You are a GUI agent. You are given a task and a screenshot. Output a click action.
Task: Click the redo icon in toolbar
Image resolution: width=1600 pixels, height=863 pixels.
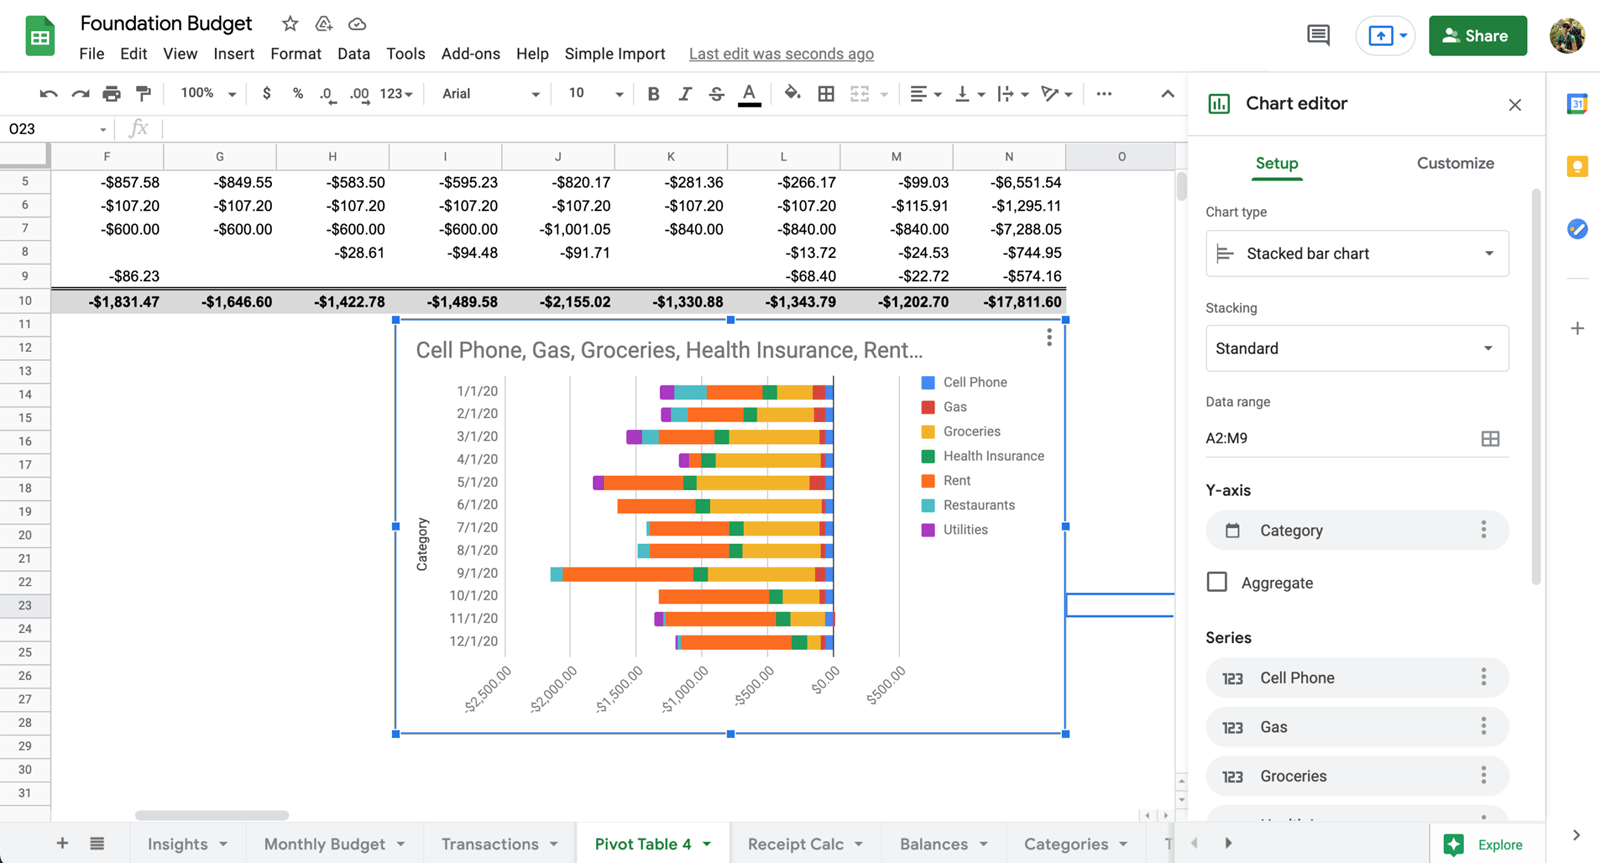(x=80, y=94)
